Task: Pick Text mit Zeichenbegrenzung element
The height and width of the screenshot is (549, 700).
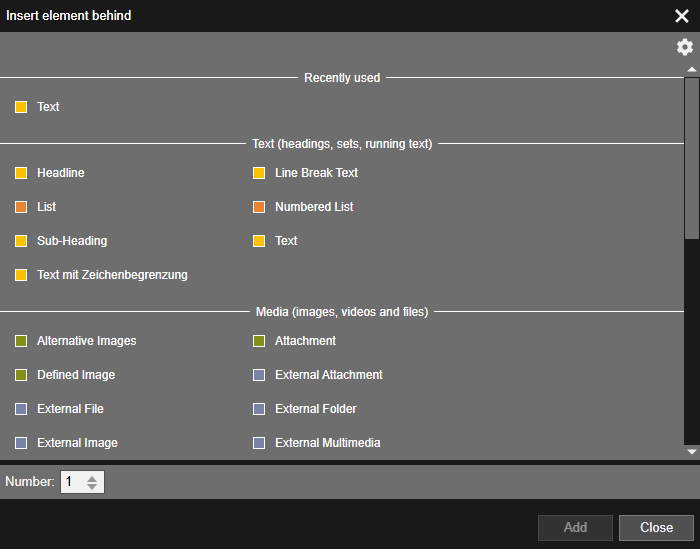Action: coord(112,275)
